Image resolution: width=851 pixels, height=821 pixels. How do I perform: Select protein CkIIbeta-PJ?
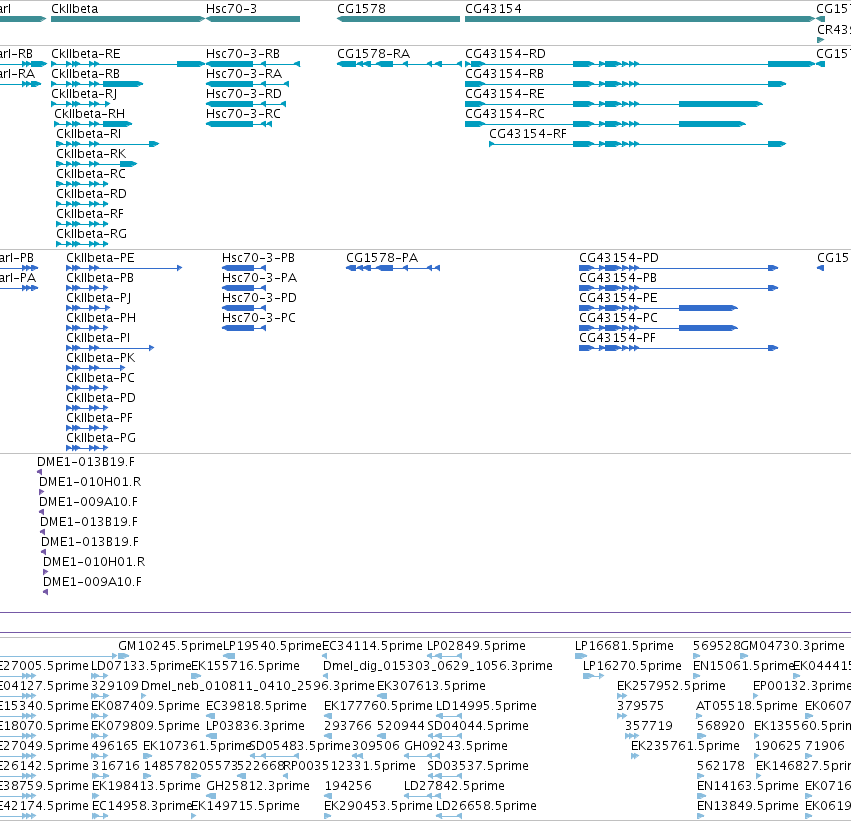pyautogui.click(x=98, y=298)
